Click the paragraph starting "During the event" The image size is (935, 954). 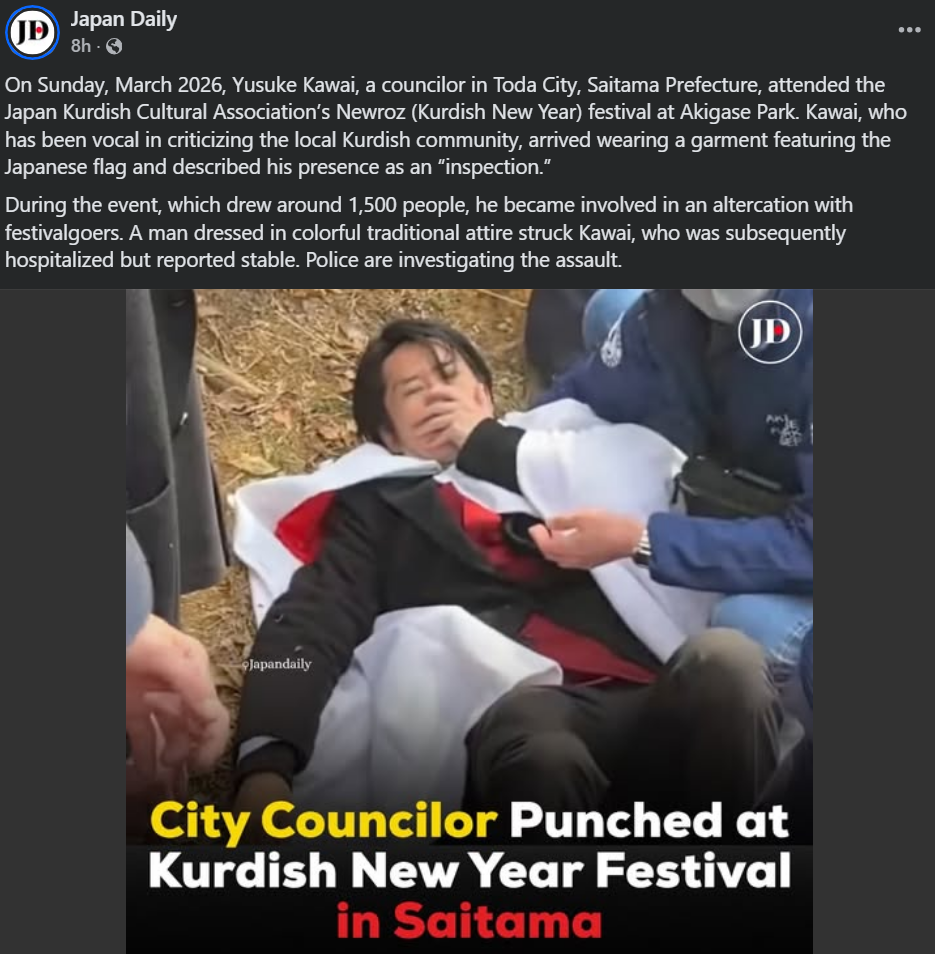[x=429, y=232]
